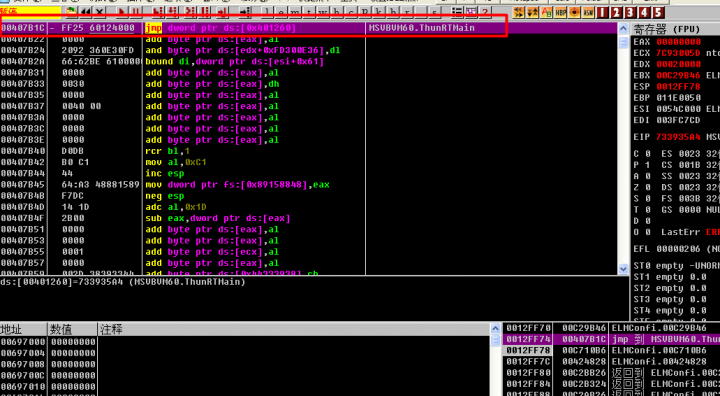Open the Log window with the L button

tap(268, 11)
